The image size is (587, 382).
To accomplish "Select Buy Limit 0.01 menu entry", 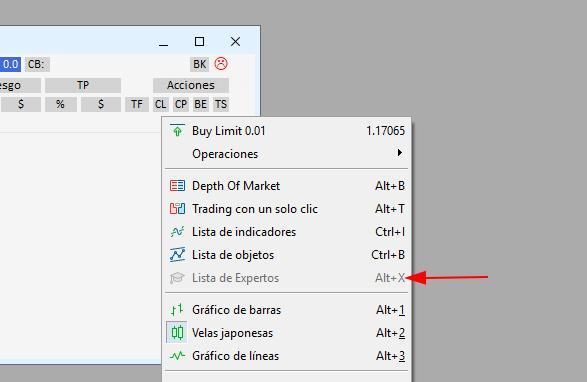I will tap(287, 131).
